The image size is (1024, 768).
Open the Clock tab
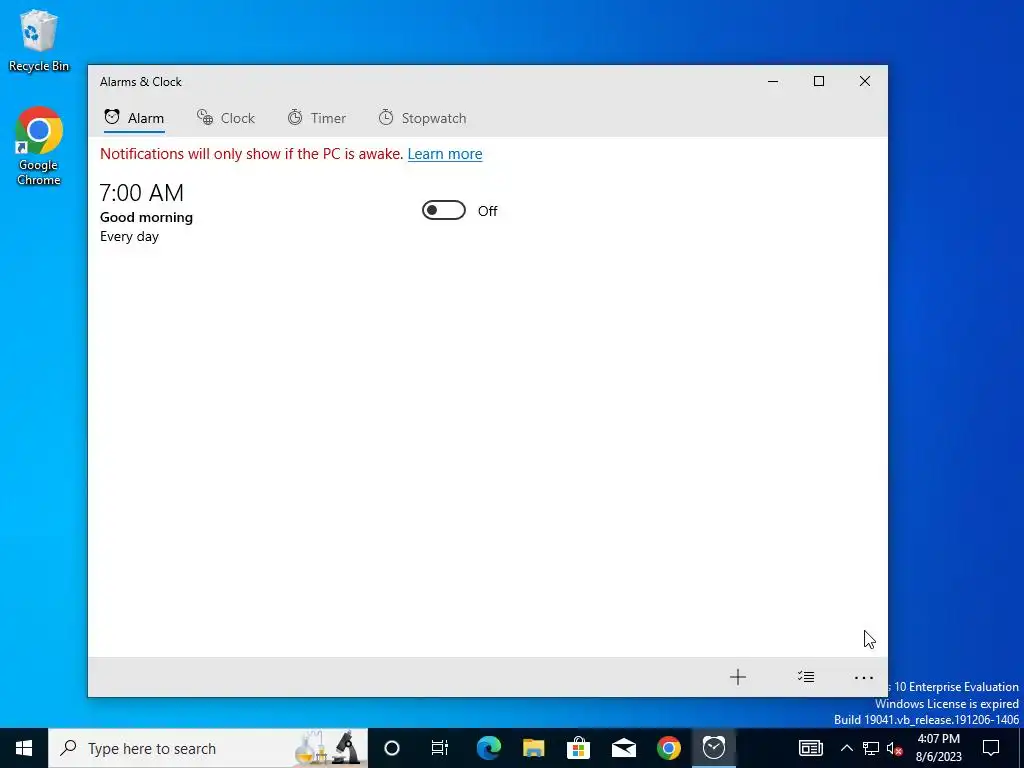pyautogui.click(x=226, y=118)
